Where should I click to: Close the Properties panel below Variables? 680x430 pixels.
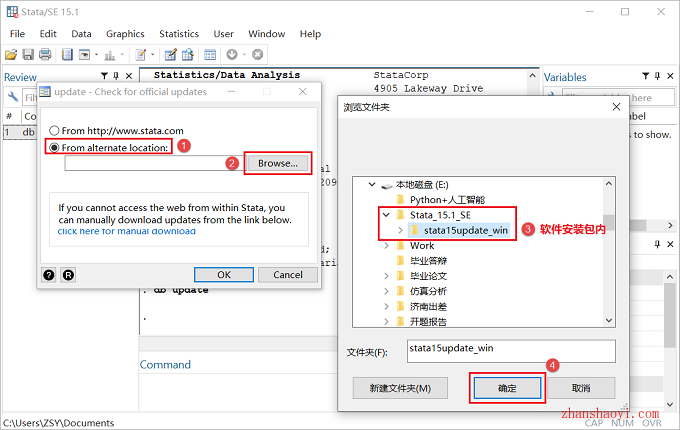(x=670, y=244)
